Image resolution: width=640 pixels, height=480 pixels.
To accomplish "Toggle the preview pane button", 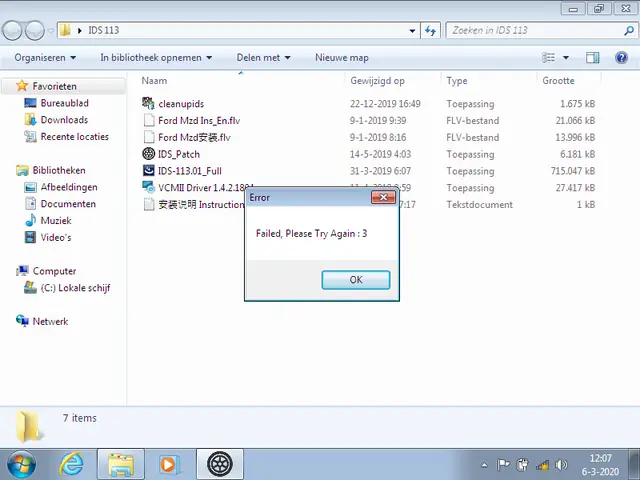I will [x=593, y=58].
